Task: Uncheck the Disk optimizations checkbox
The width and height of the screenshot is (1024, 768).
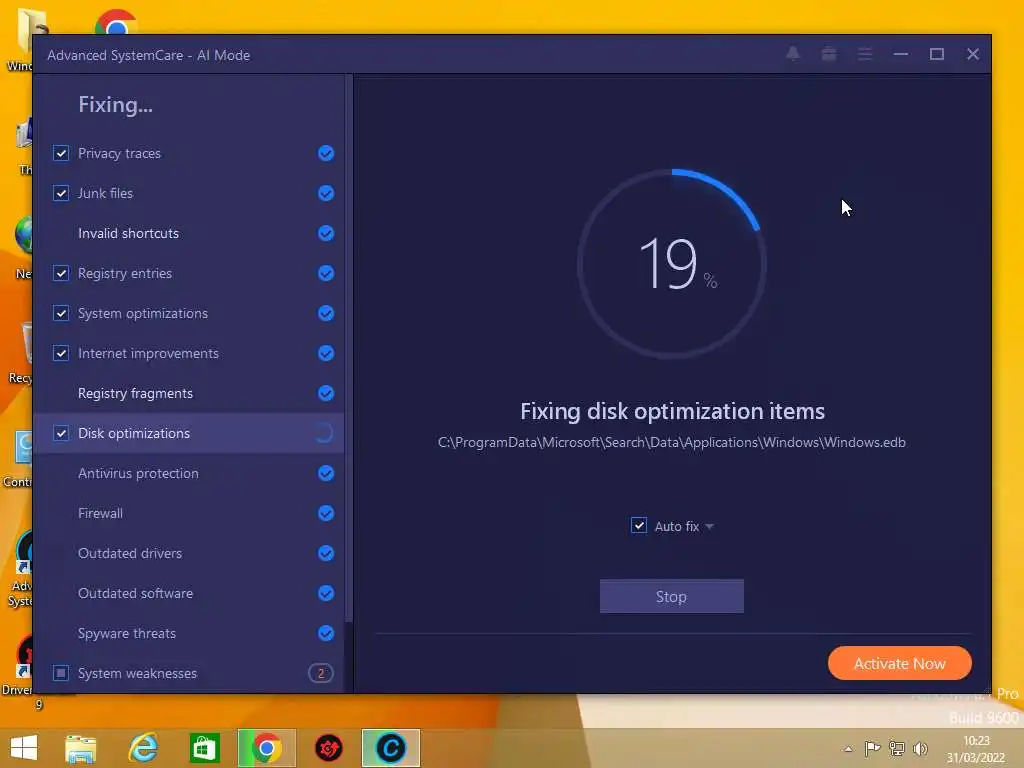Action: [x=61, y=433]
